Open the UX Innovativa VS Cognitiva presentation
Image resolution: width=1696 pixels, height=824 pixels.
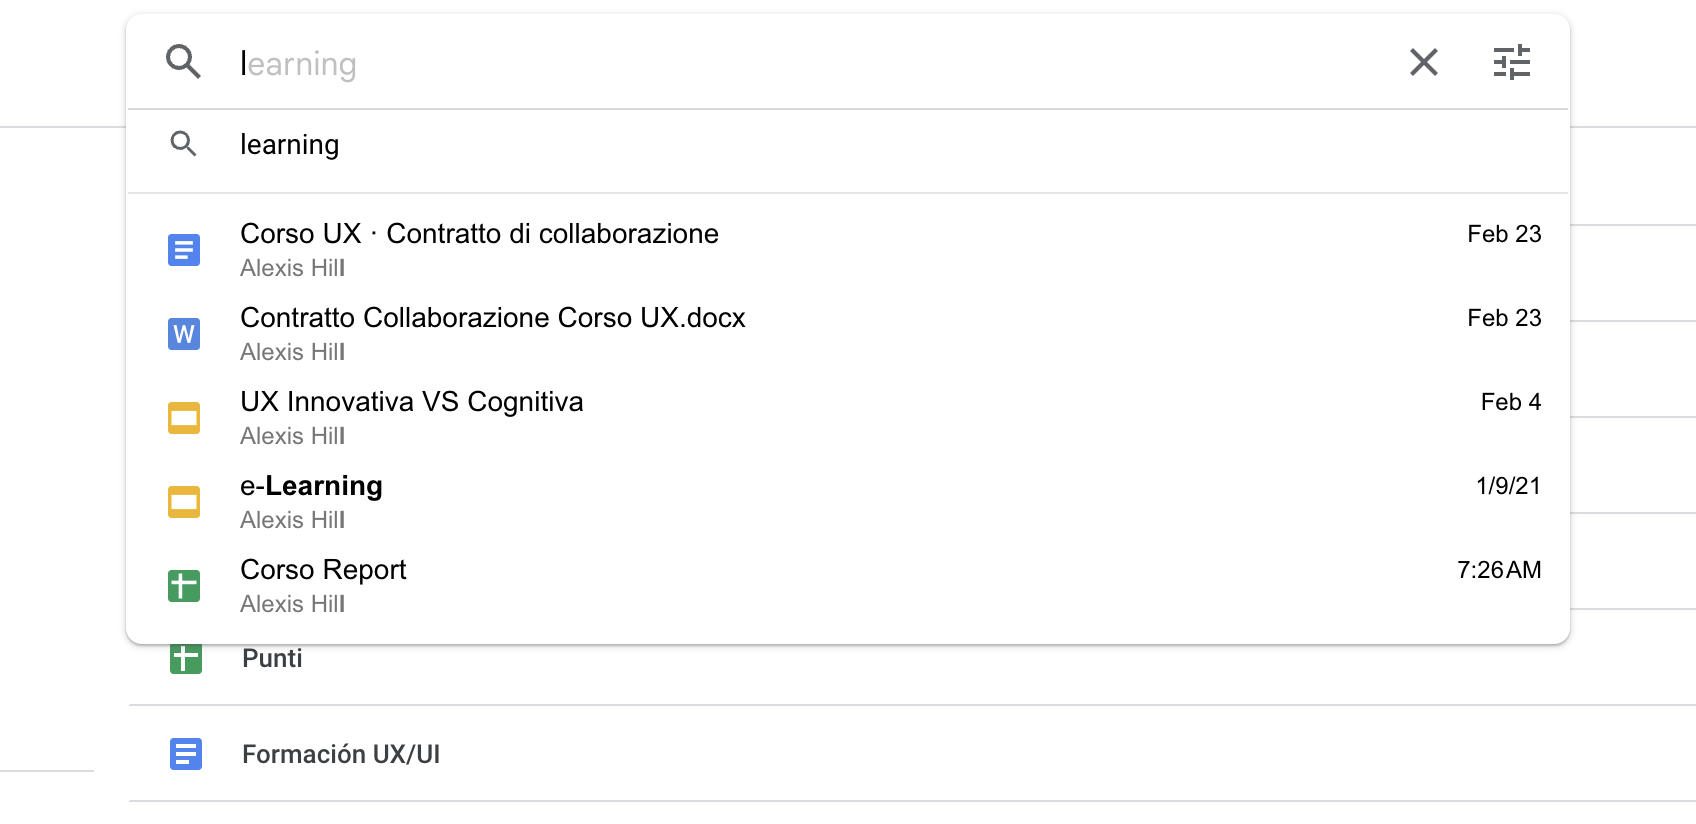[x=411, y=402]
